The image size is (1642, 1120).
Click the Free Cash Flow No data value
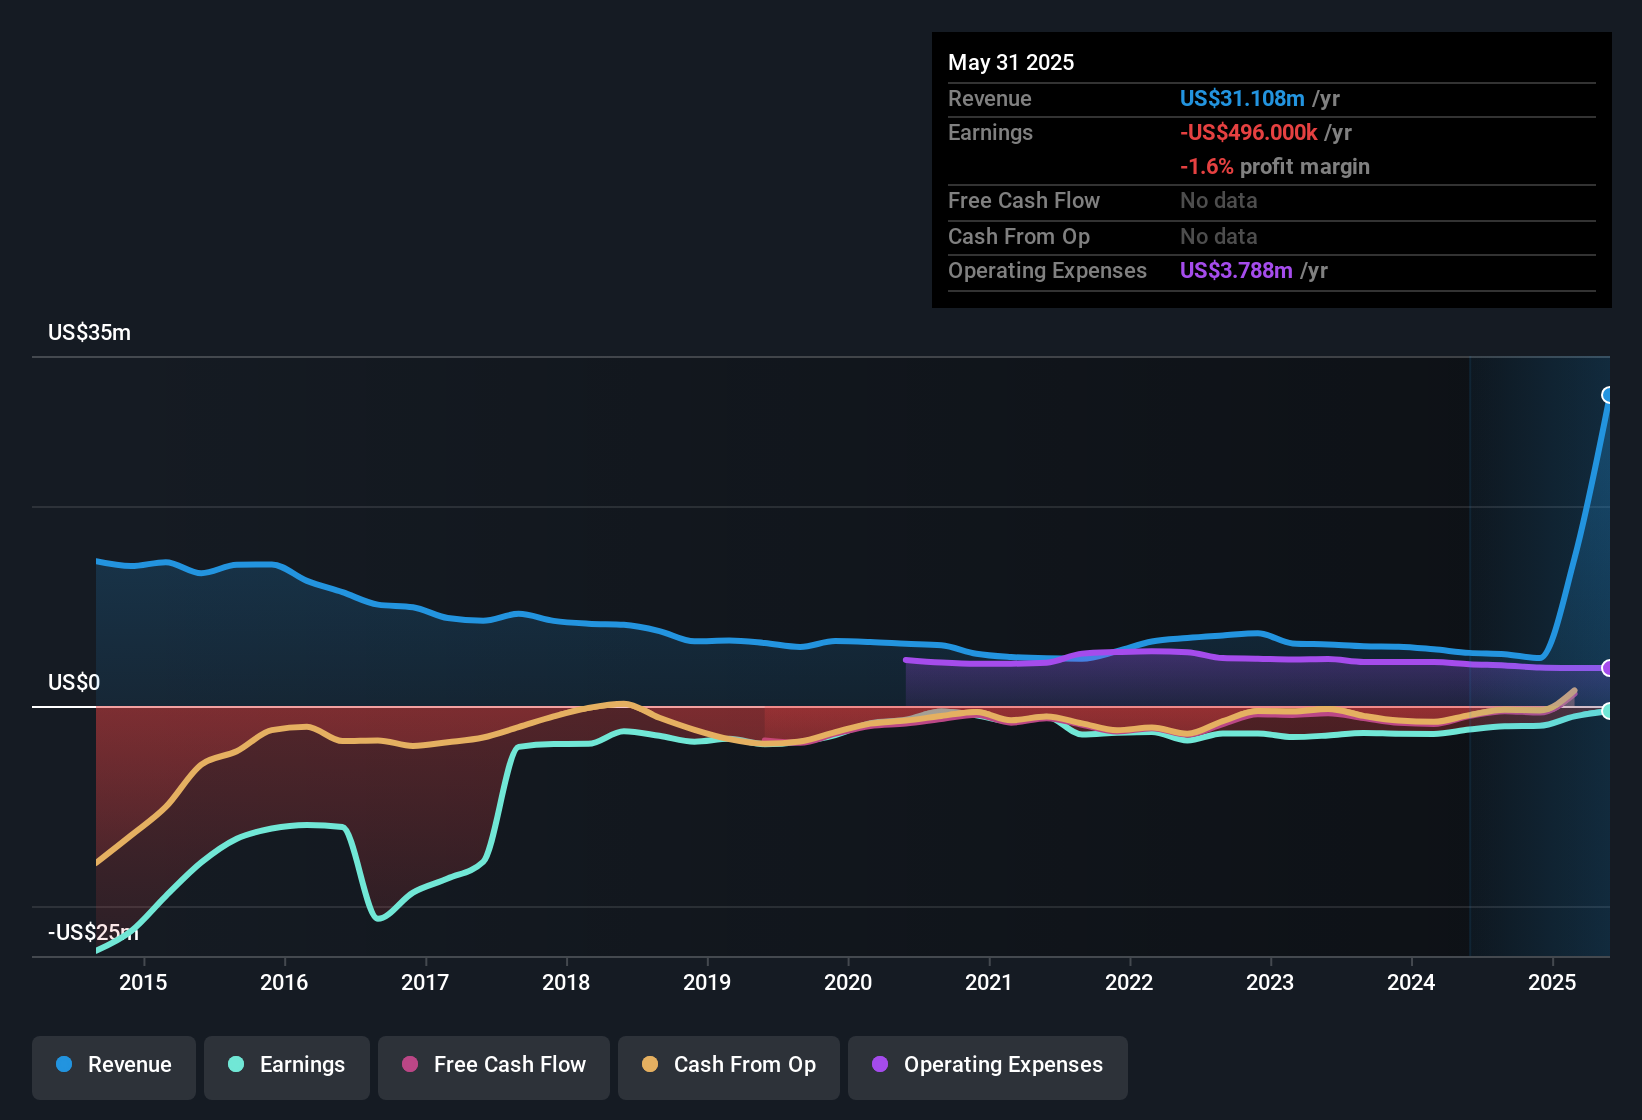coord(1219,200)
